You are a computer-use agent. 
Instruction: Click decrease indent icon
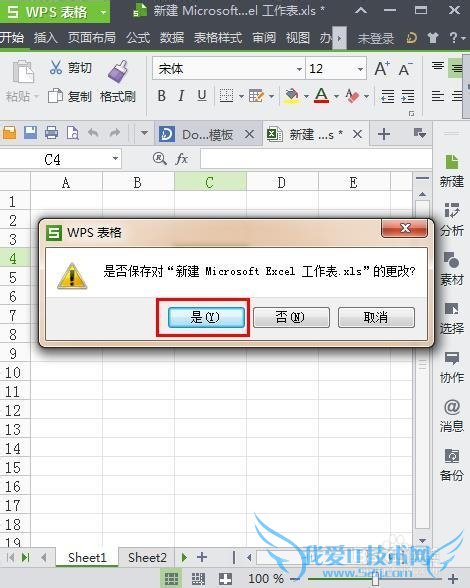point(387,96)
